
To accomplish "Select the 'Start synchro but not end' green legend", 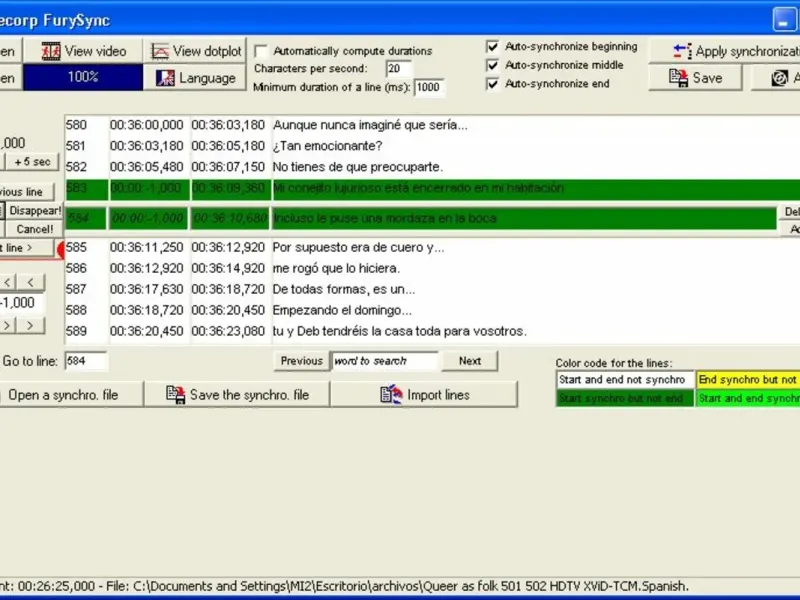I will pos(625,398).
